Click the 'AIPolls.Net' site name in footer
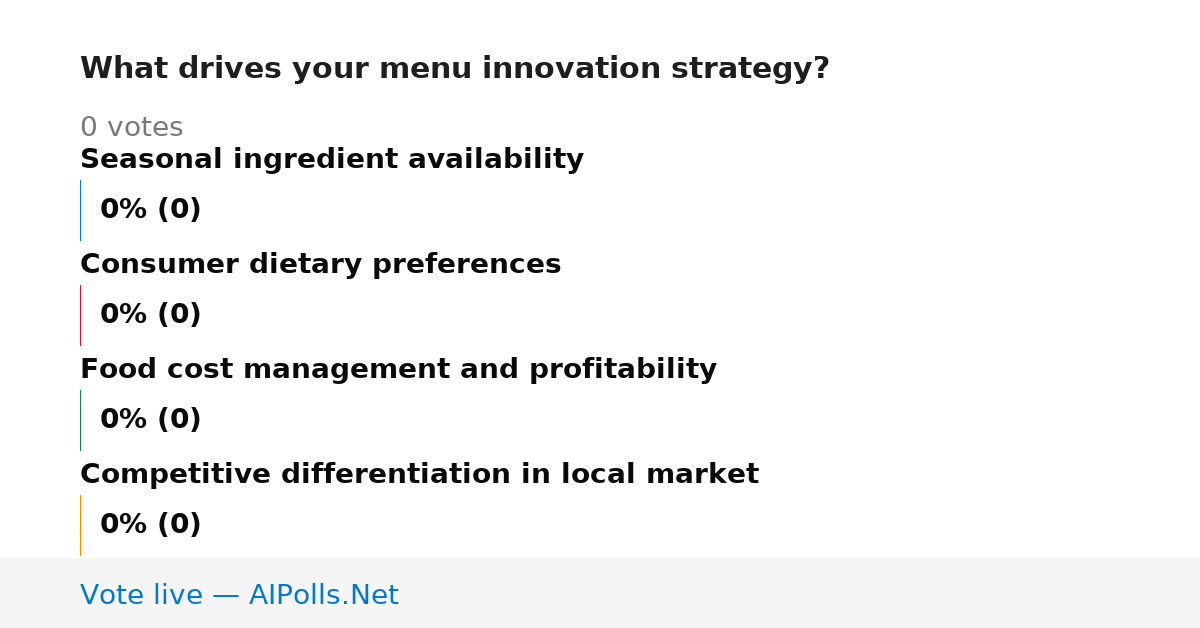Screen dimensions: 1200x628 (323, 596)
